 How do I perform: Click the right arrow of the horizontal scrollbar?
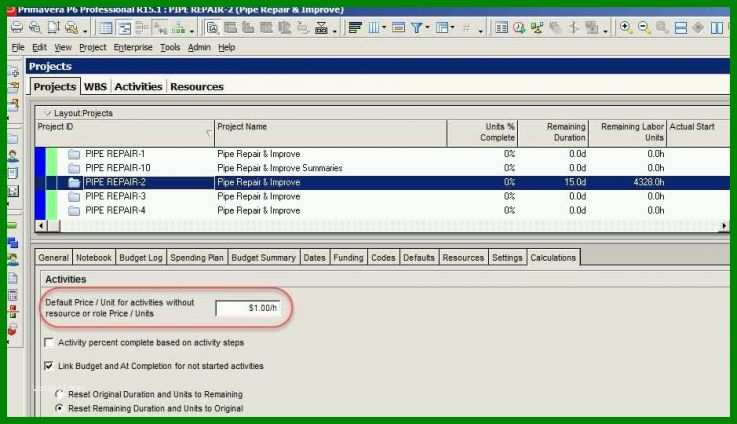coord(724,226)
